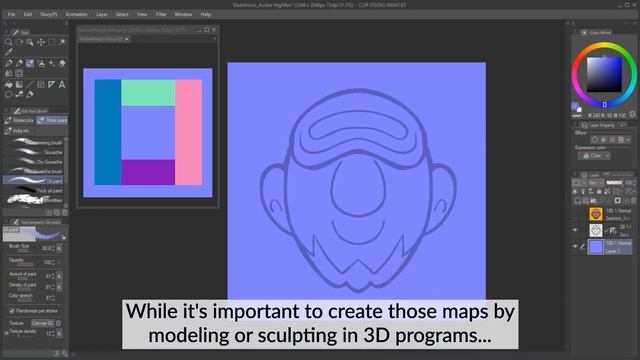Viewport: 640px width, 360px height.
Task: Select the Pen tool
Action: coord(9,63)
